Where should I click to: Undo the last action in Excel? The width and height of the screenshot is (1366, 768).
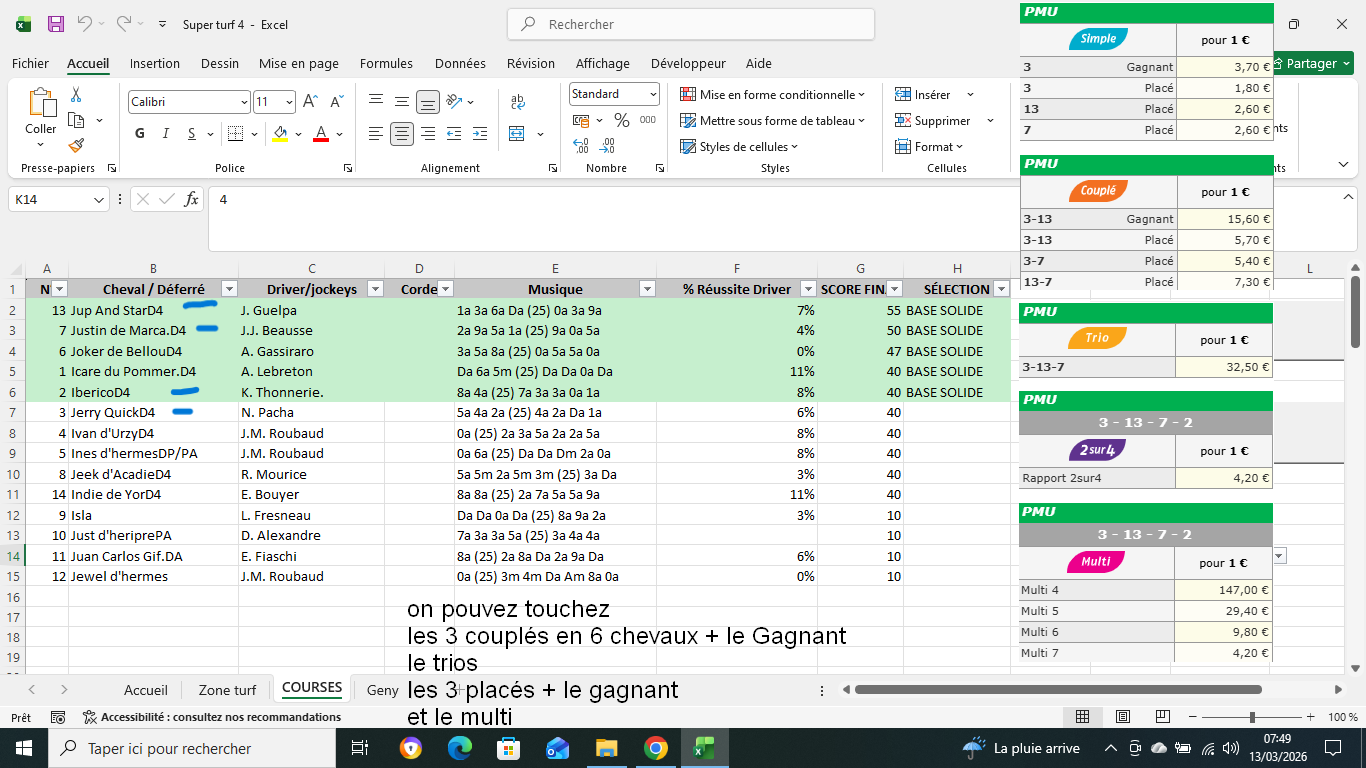click(x=85, y=24)
